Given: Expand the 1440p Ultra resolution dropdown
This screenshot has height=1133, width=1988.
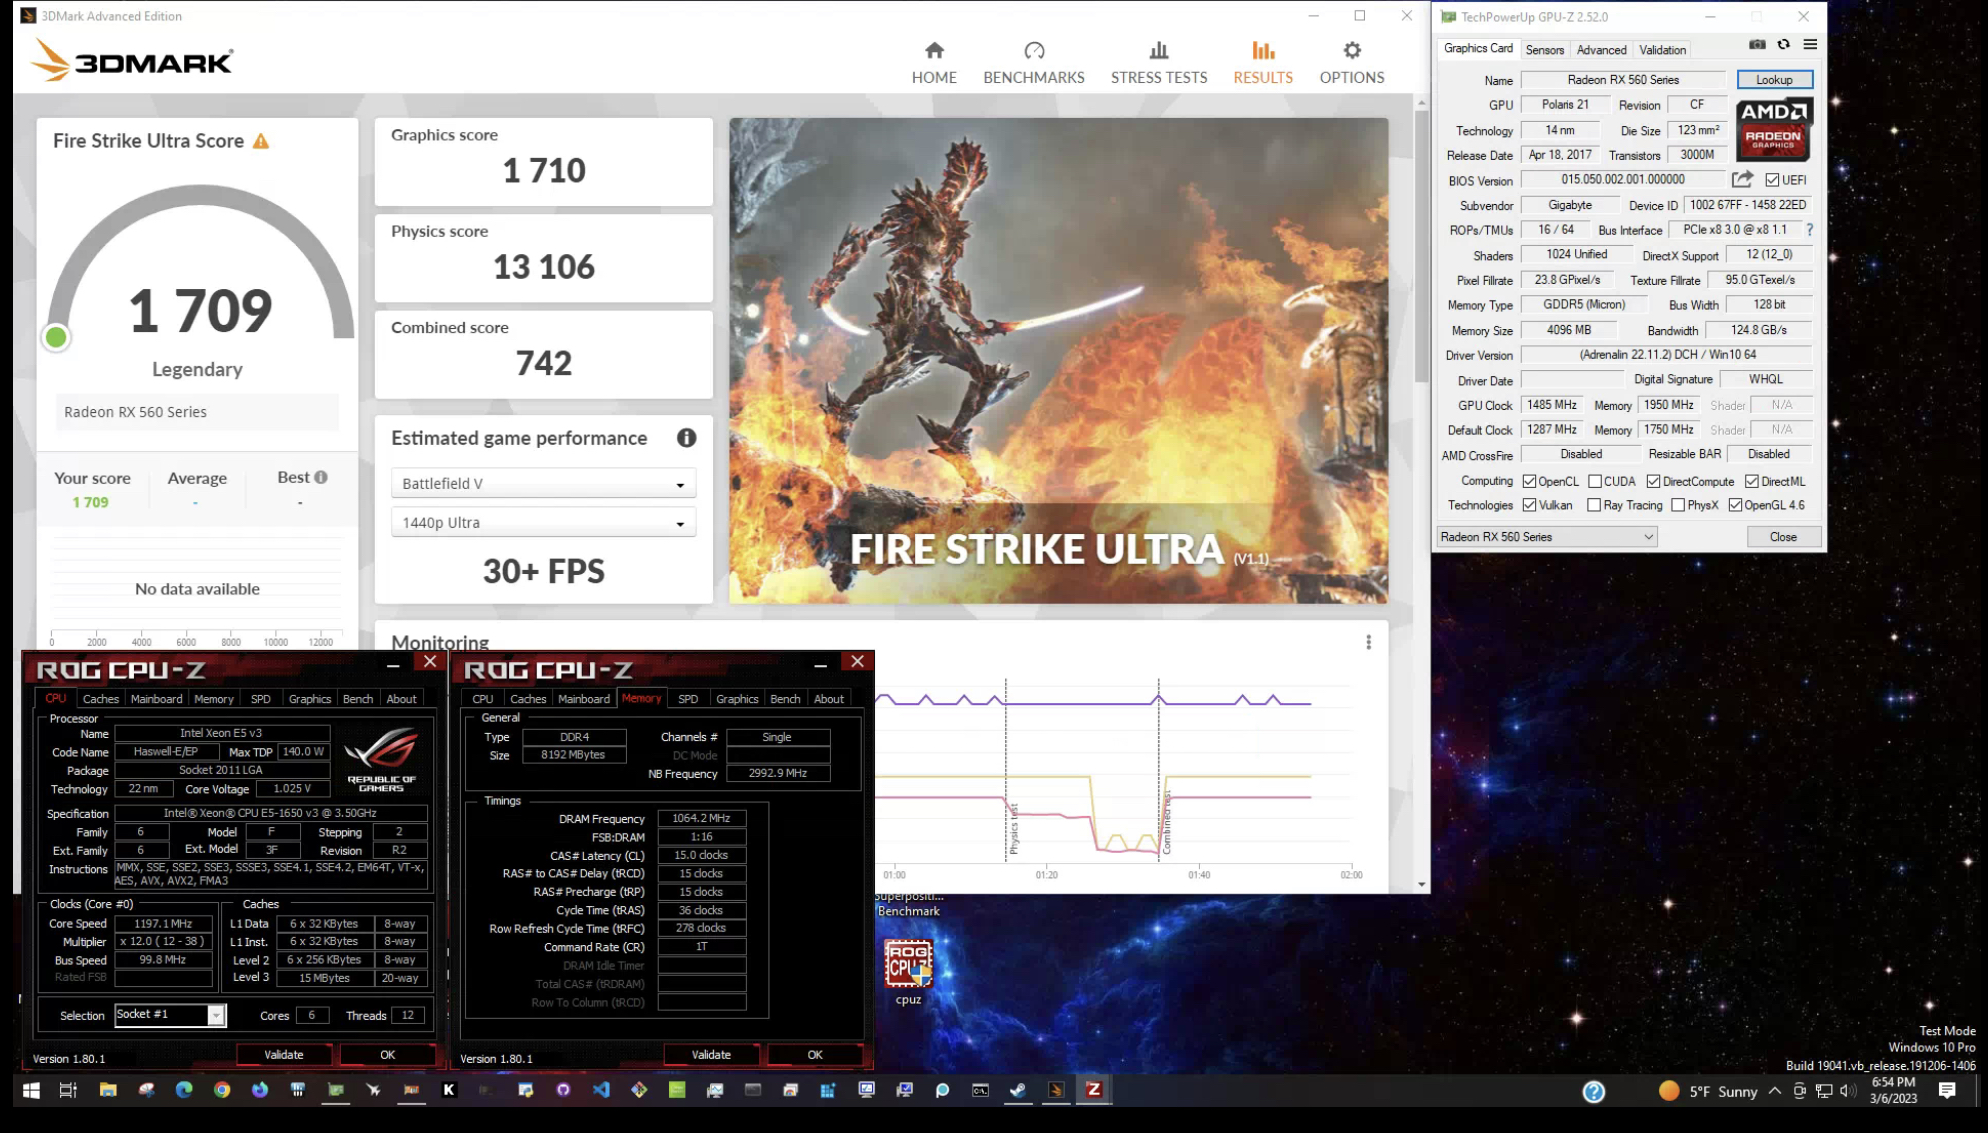Looking at the screenshot, I should point(543,522).
